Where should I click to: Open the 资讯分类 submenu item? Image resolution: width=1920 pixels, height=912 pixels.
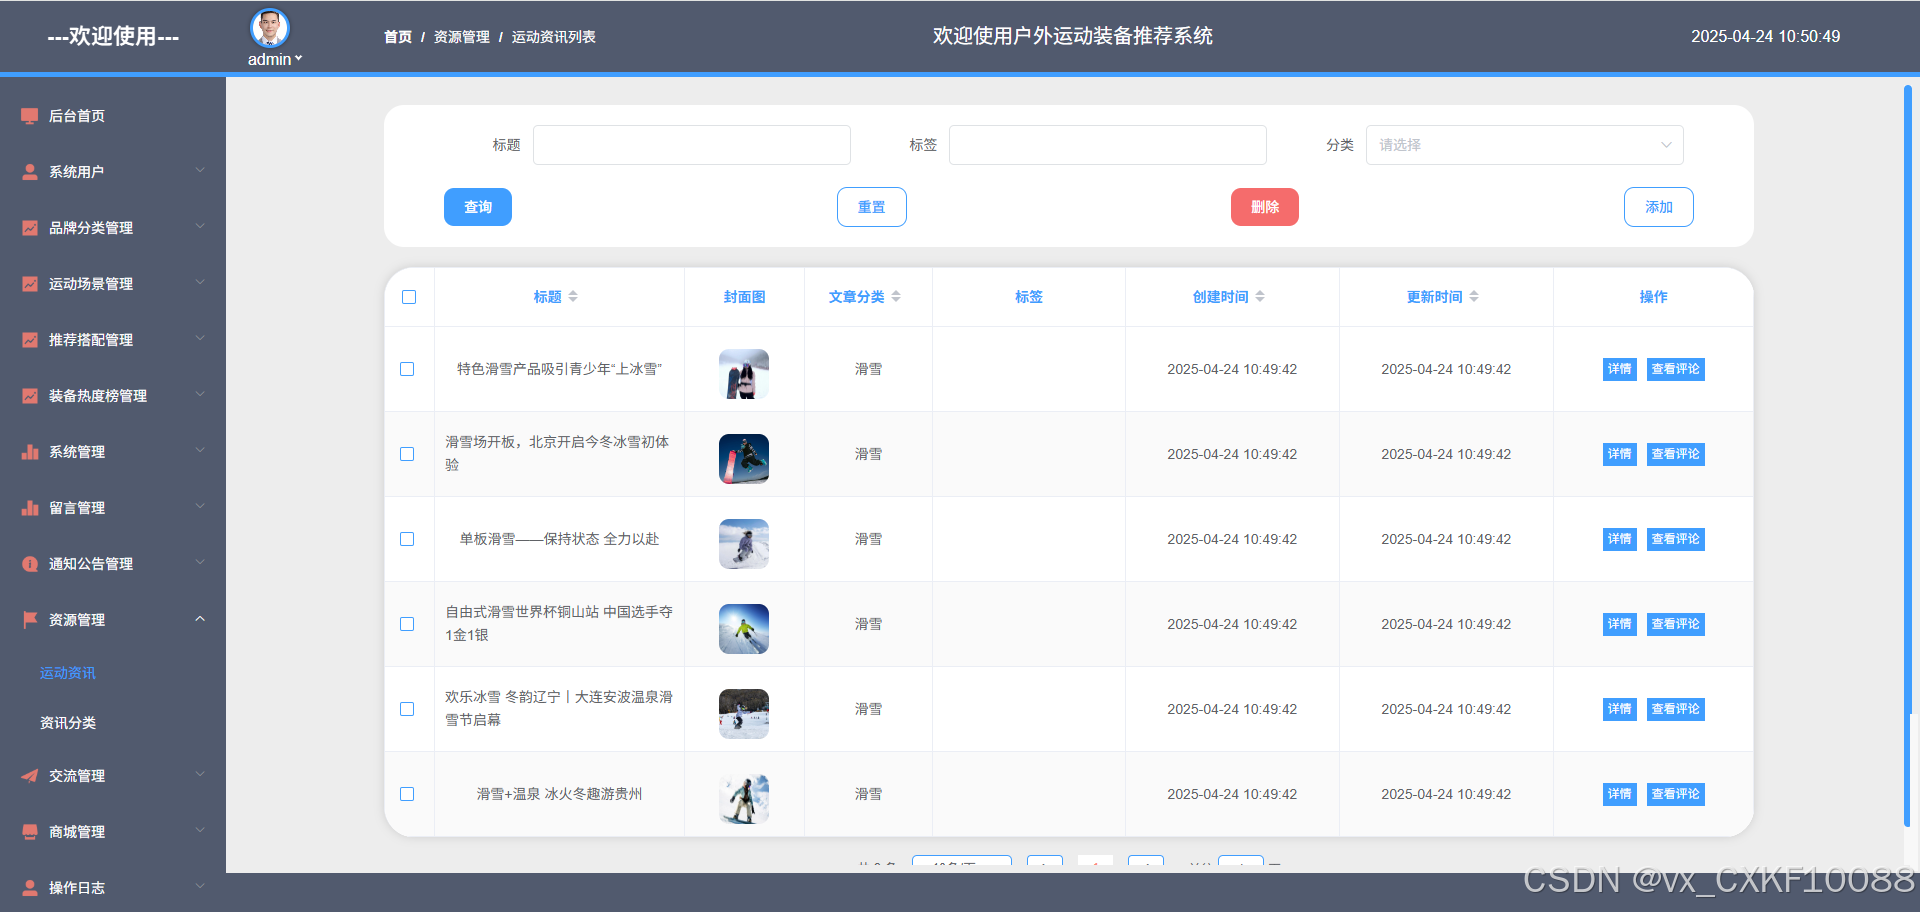point(68,723)
